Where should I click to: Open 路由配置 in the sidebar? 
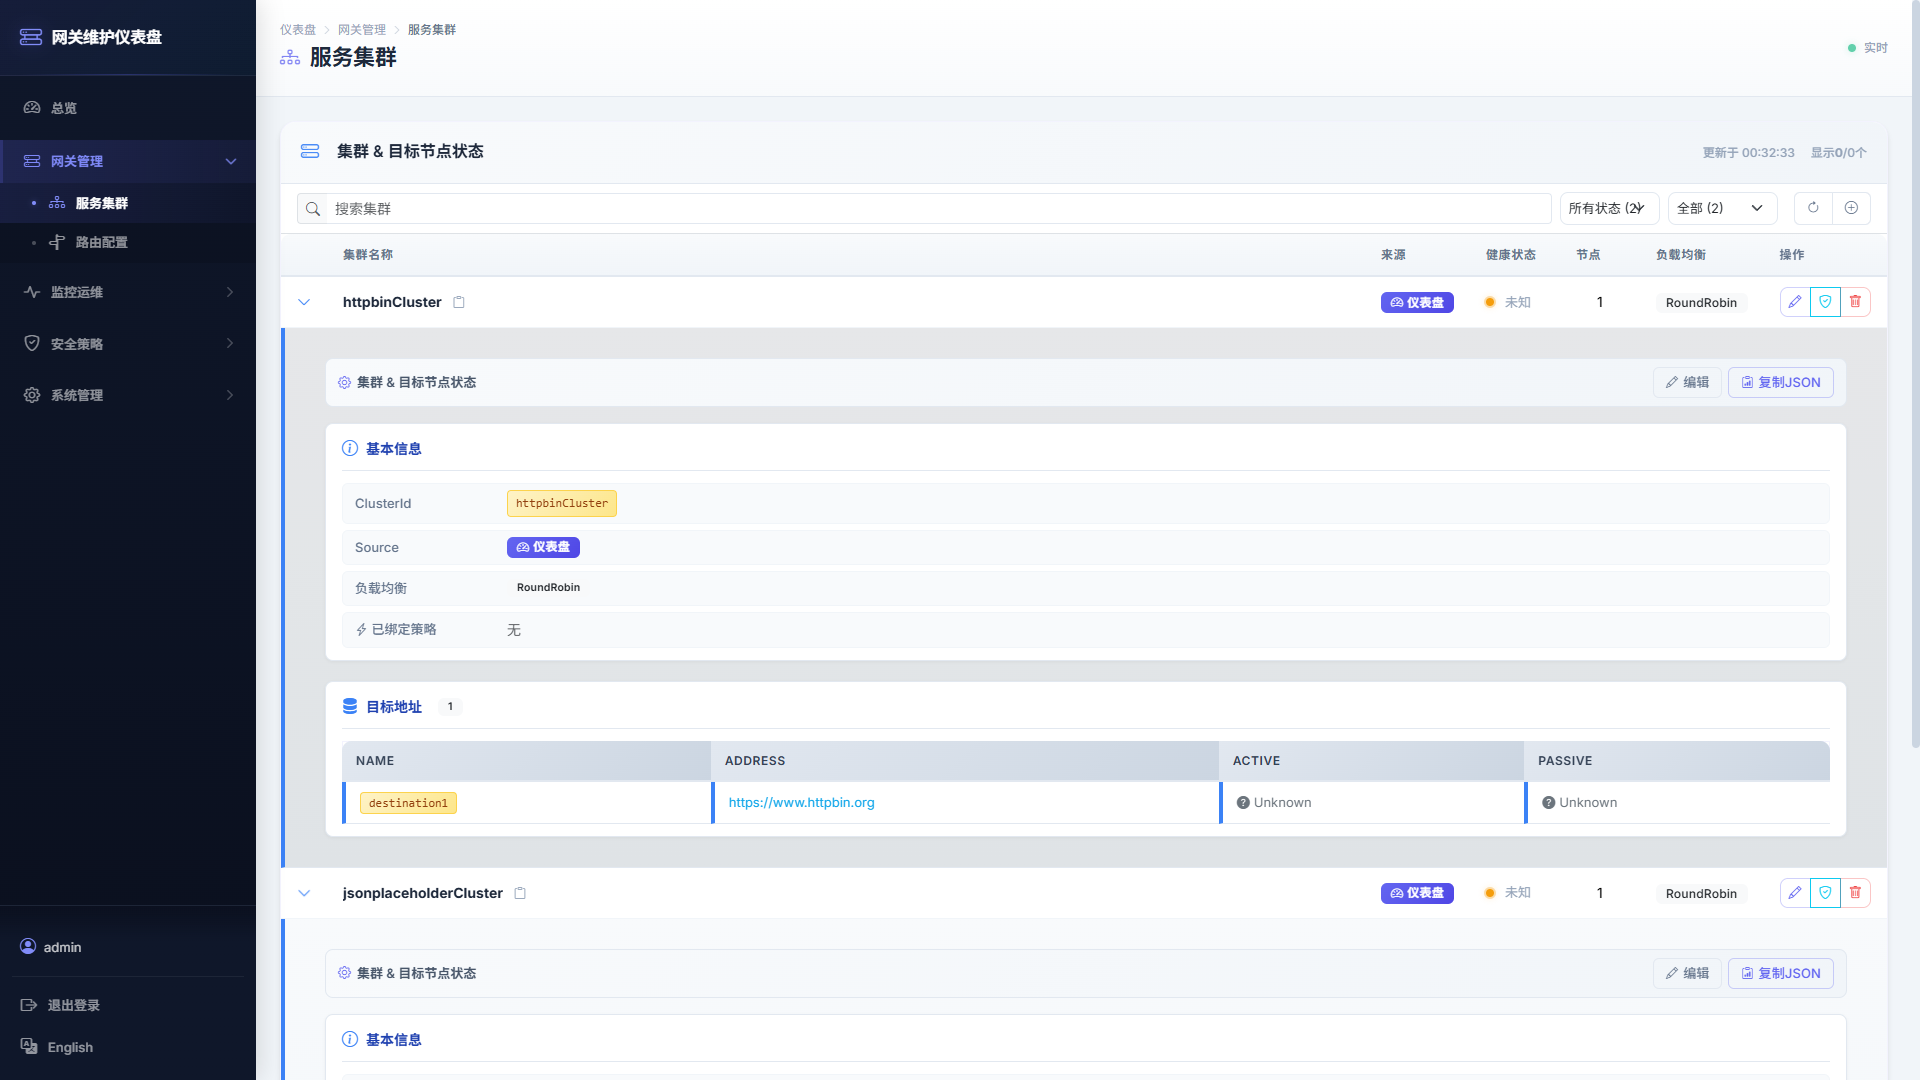tap(128, 242)
